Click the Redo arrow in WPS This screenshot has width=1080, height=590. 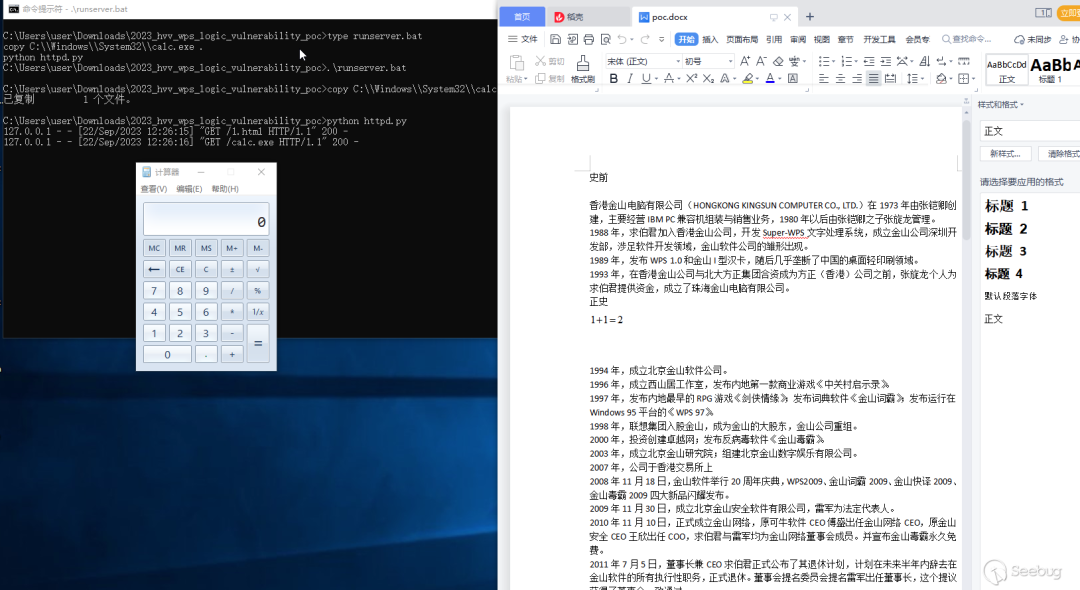(x=645, y=39)
